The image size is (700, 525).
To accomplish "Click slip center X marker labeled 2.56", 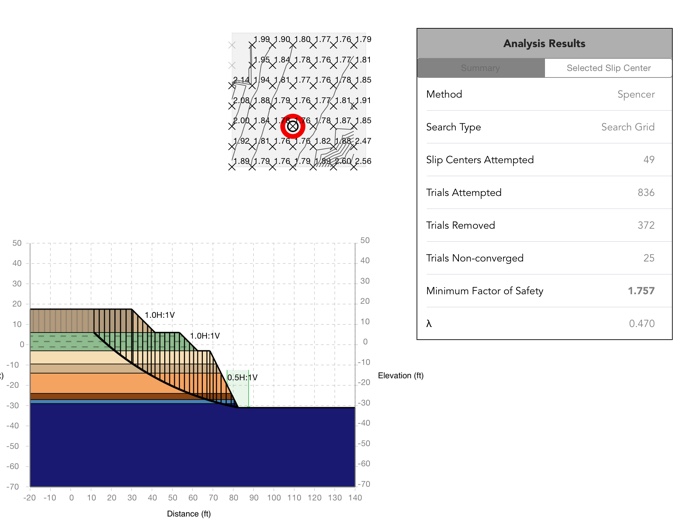I will point(354,167).
